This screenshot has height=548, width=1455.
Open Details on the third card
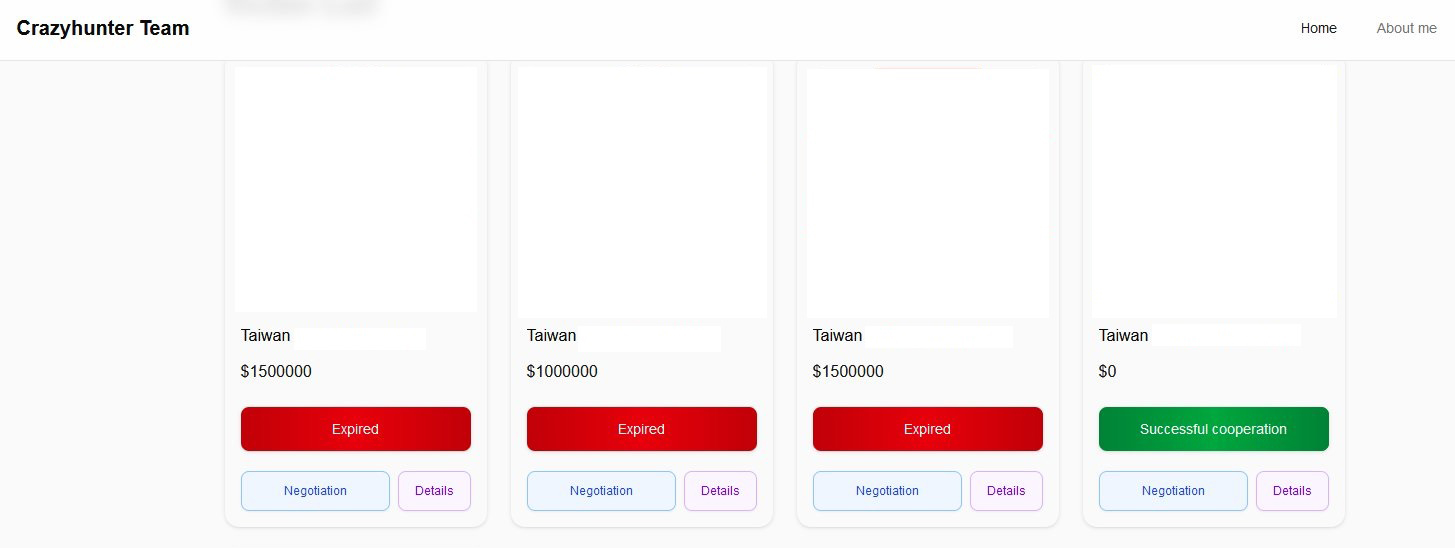pos(1006,491)
